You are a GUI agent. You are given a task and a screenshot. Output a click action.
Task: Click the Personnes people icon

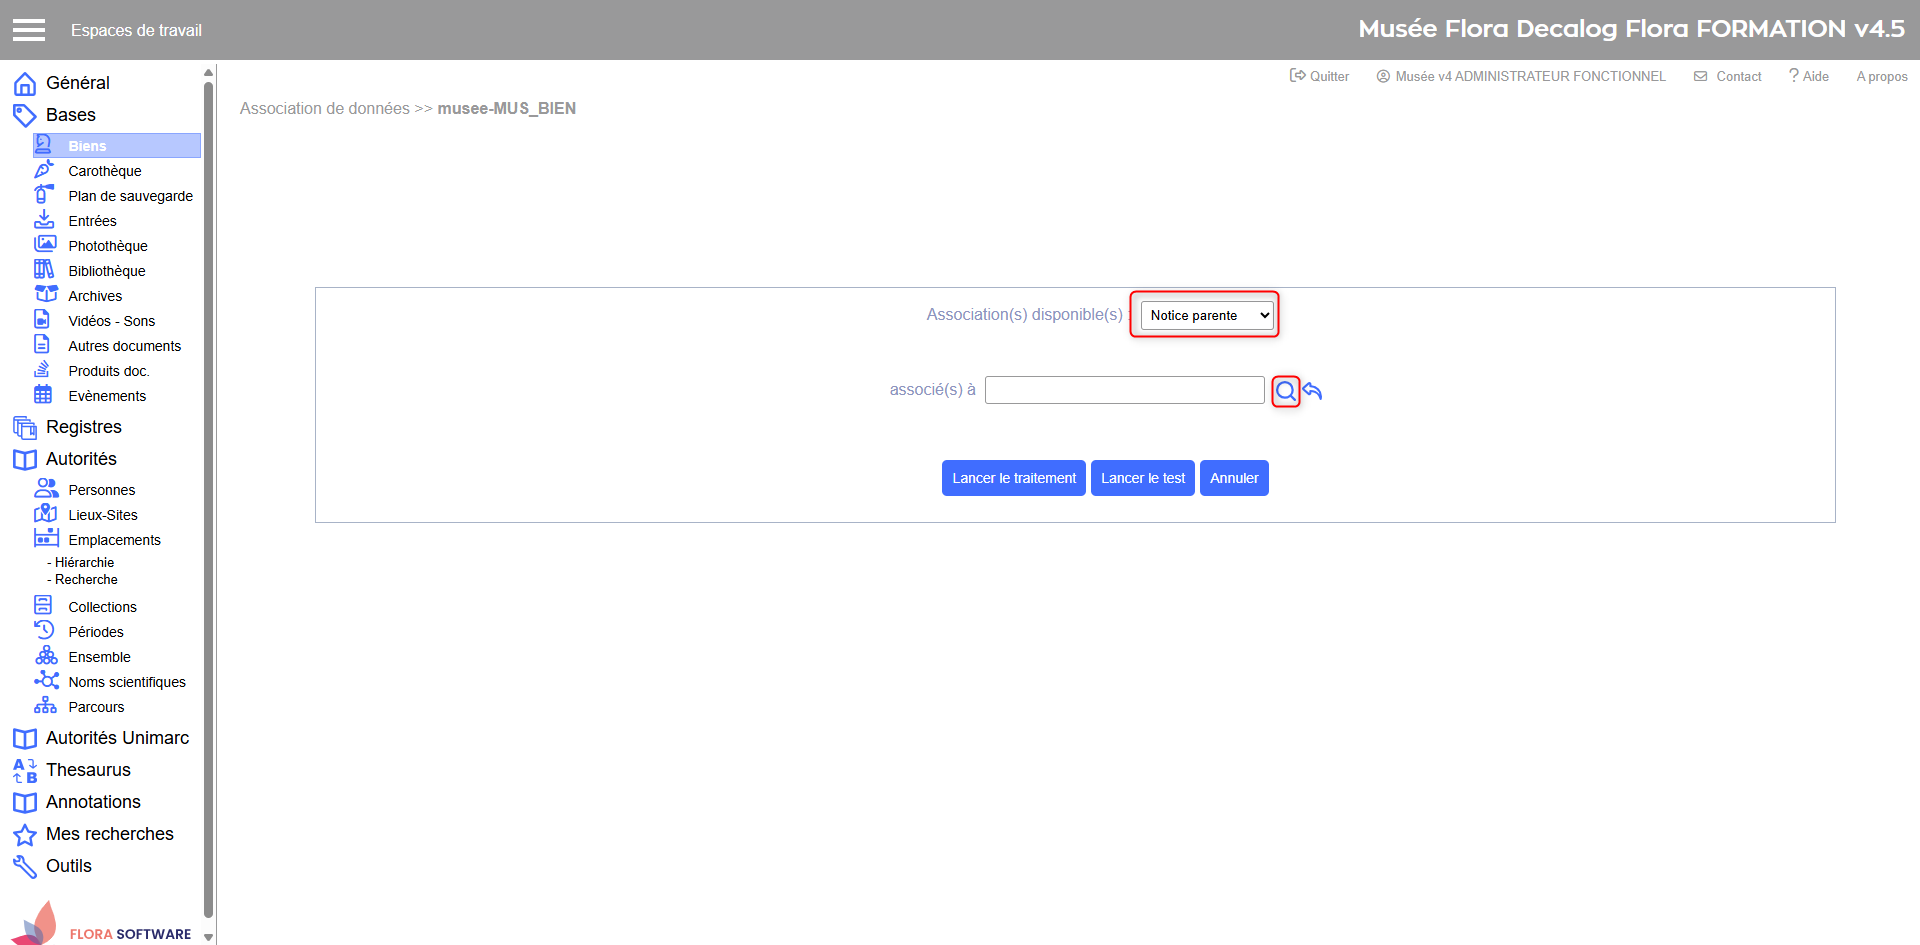point(46,489)
